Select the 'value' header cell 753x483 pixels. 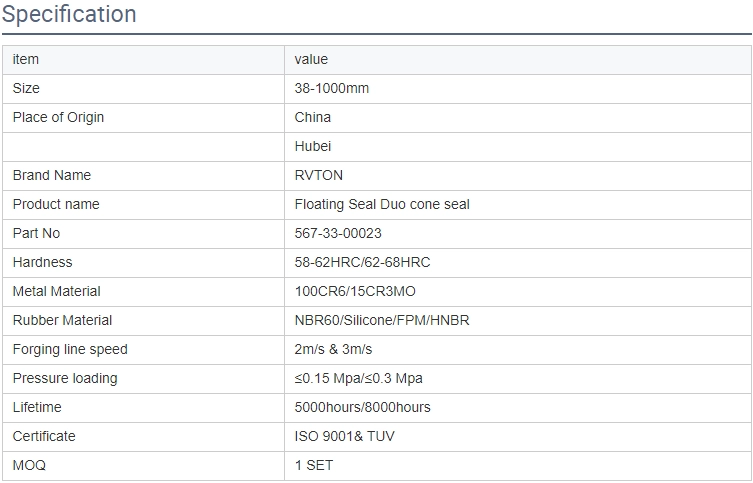click(518, 60)
